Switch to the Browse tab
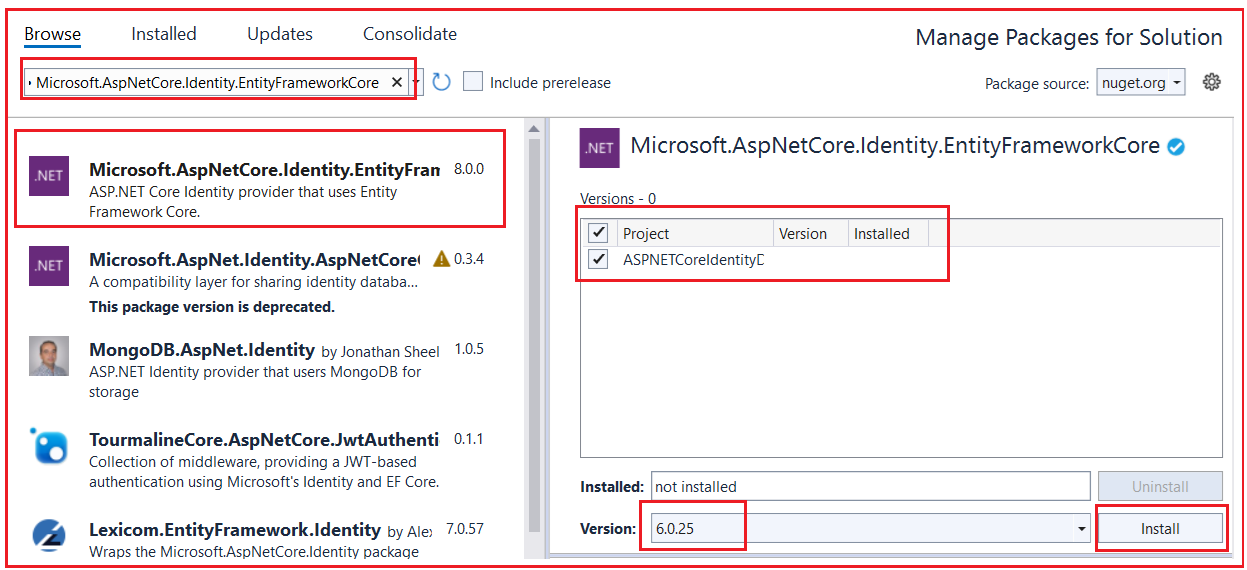This screenshot has width=1247, height=570. coord(53,34)
